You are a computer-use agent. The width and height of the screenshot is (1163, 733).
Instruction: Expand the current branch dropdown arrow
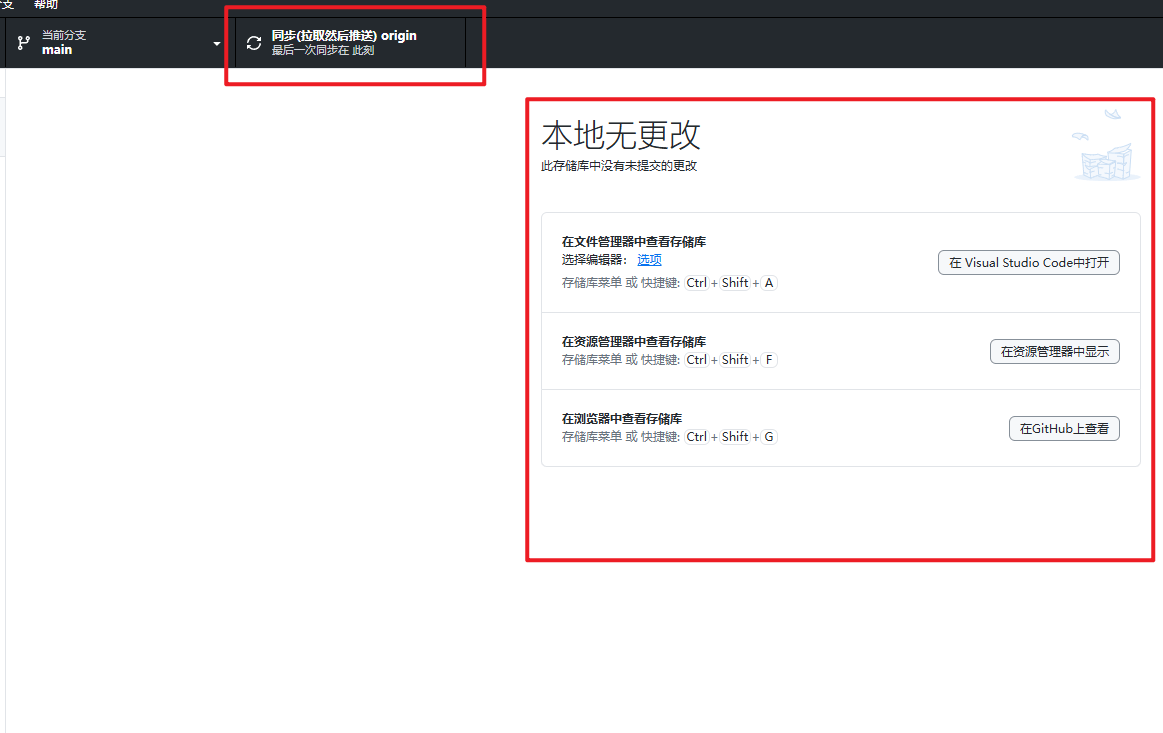tap(217, 44)
